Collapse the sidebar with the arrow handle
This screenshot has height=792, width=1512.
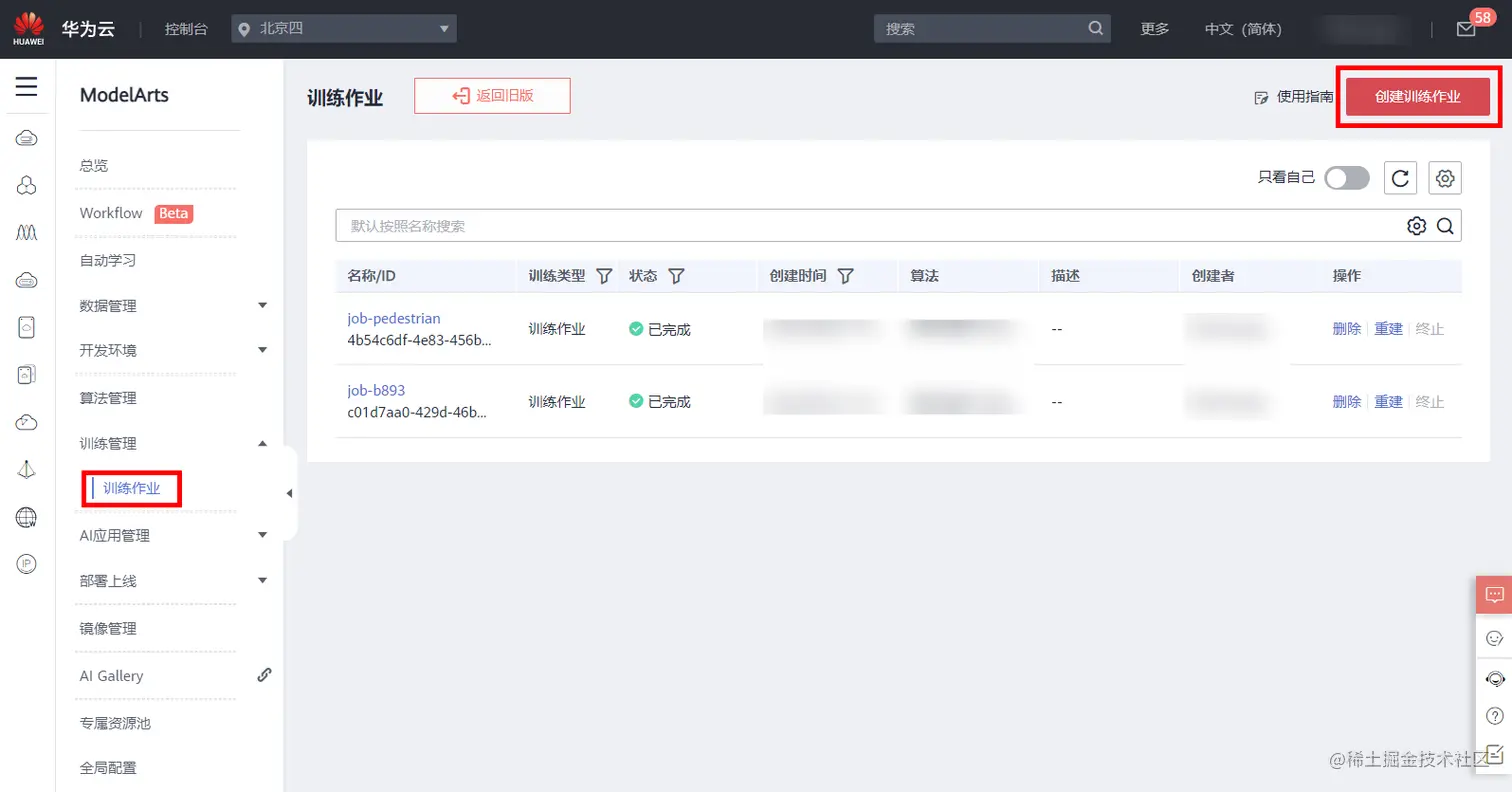point(290,493)
